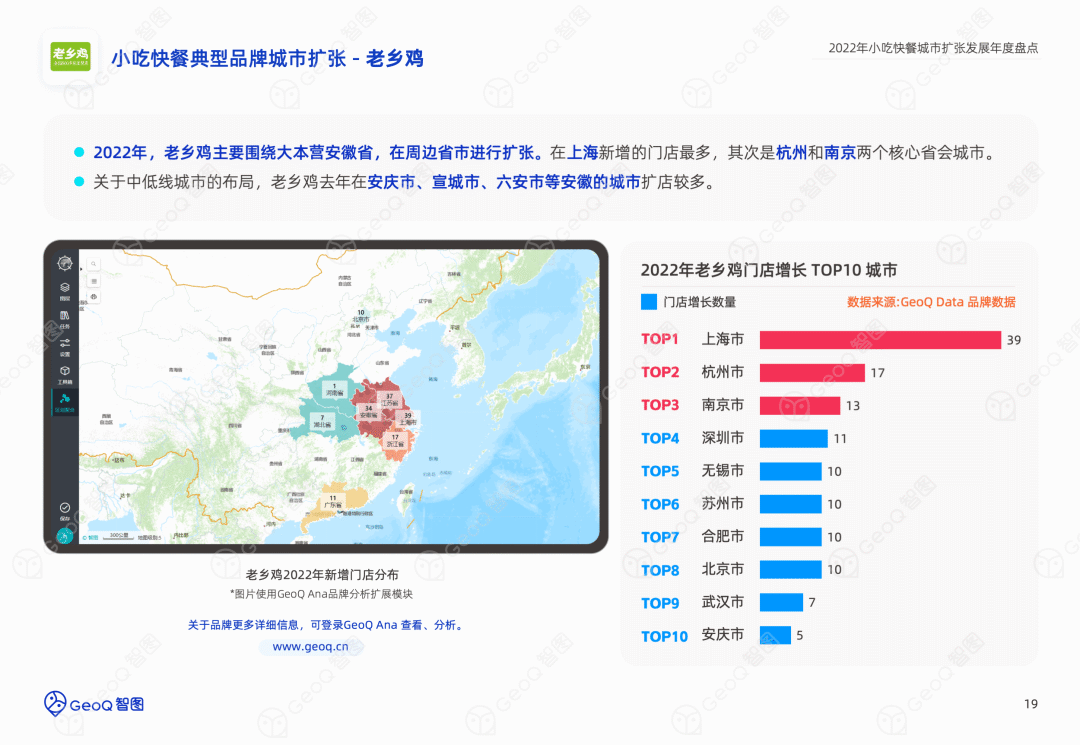Click the blue 合肥市 bar
The width and height of the screenshot is (1080, 745).
tap(791, 536)
